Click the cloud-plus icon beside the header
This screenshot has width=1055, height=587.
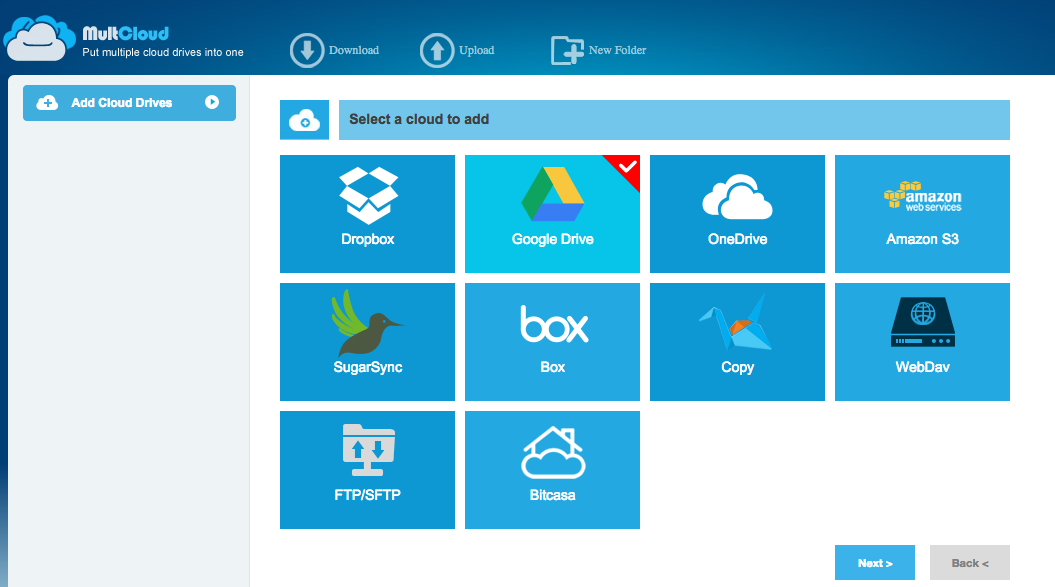click(x=304, y=120)
